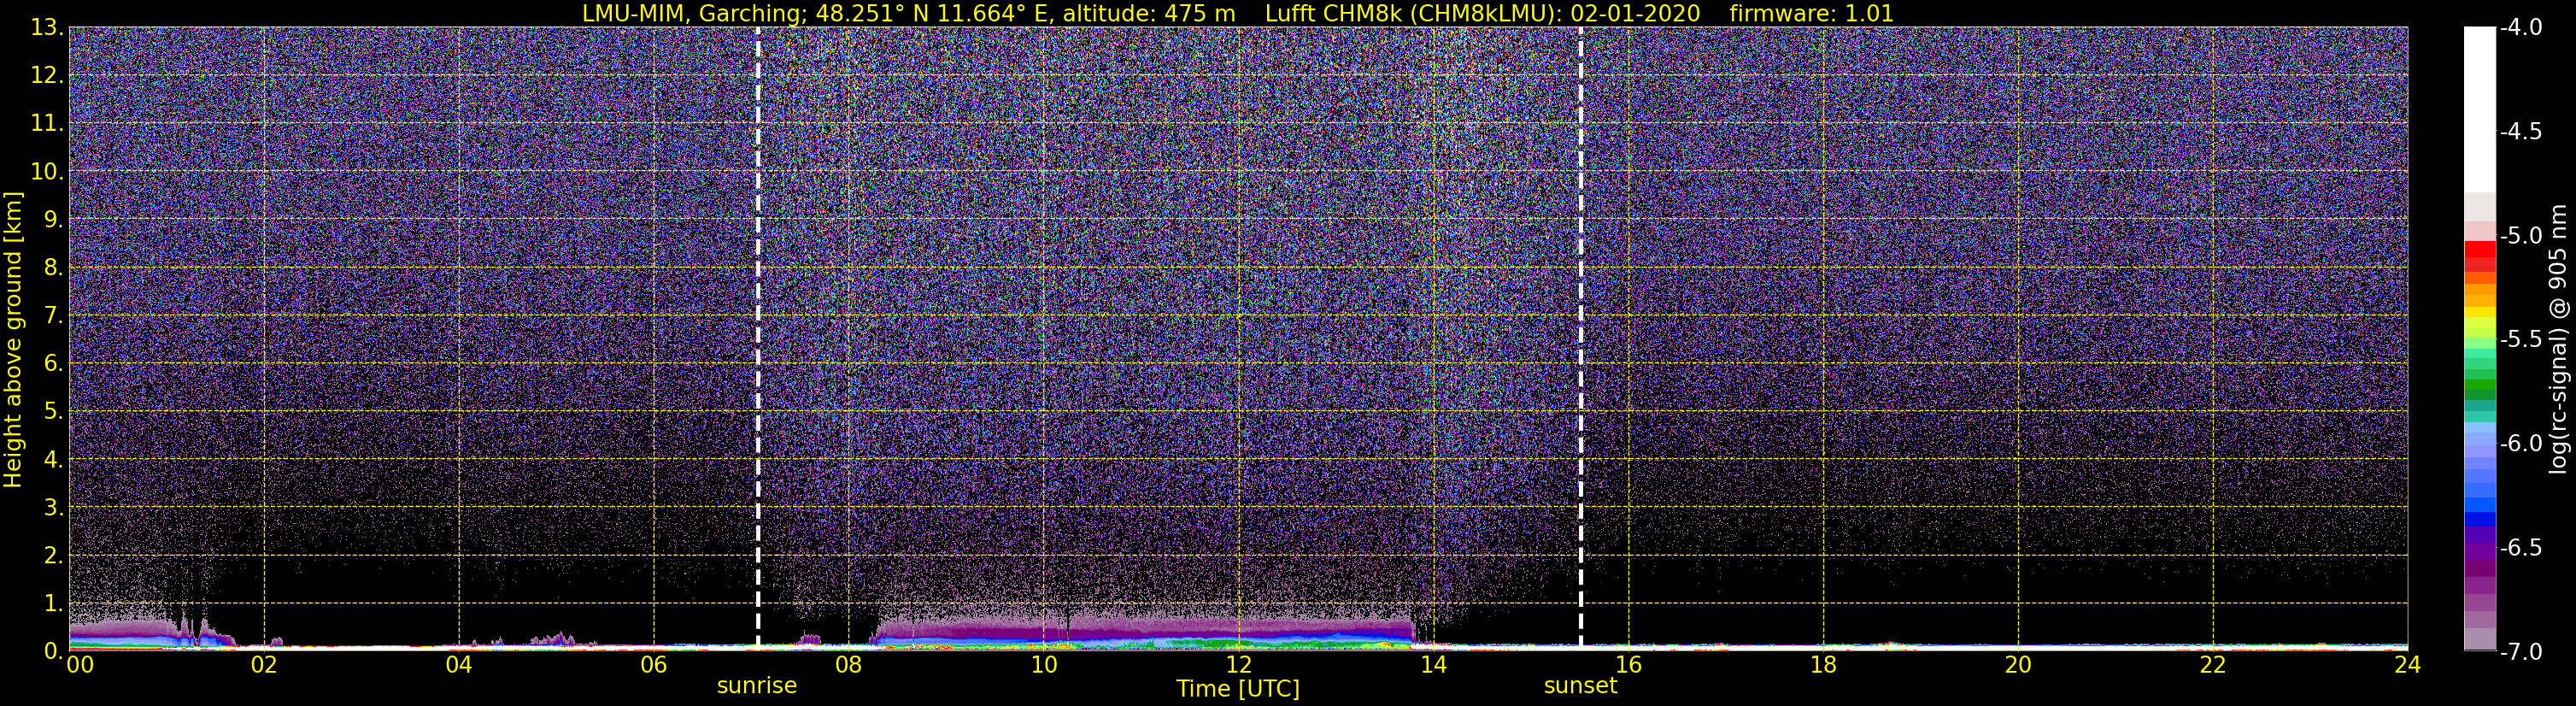Screen dimensions: 2576x706
Task: Click the '-5.0' colorbar tick label
Action: coord(2520,236)
